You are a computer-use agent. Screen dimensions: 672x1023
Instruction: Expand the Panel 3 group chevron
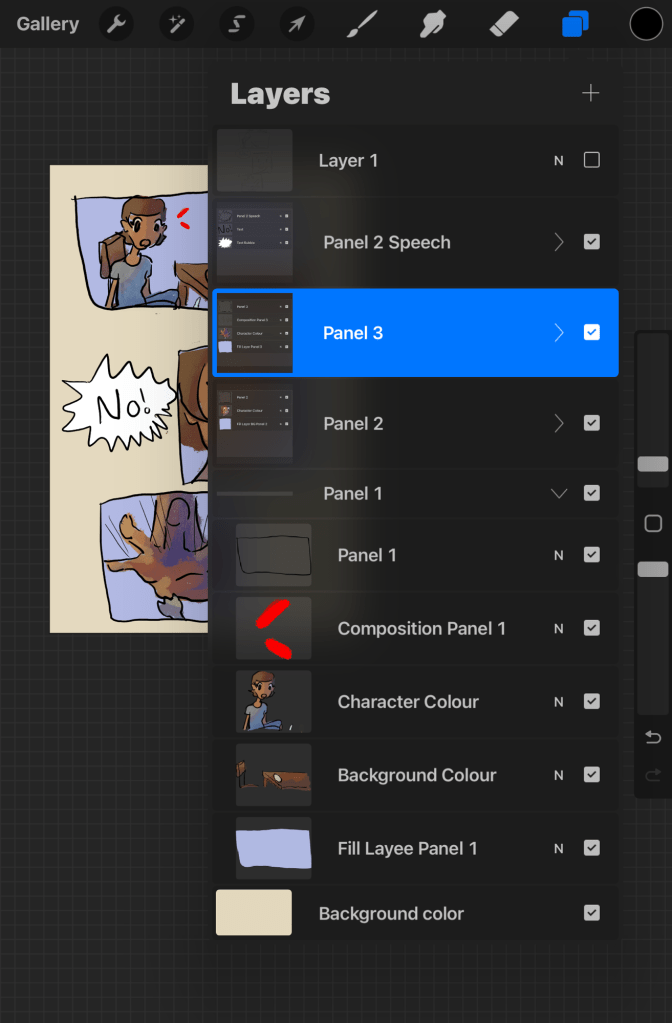click(559, 333)
